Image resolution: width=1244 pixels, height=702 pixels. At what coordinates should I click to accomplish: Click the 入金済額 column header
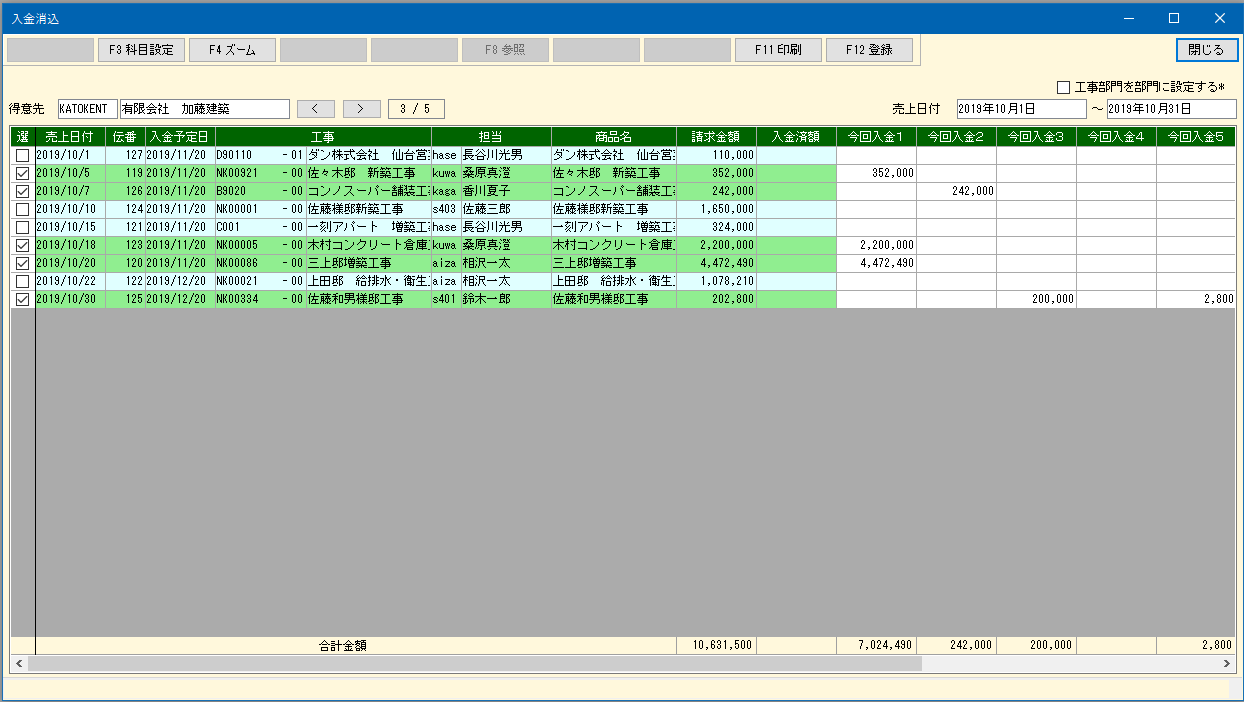point(796,137)
